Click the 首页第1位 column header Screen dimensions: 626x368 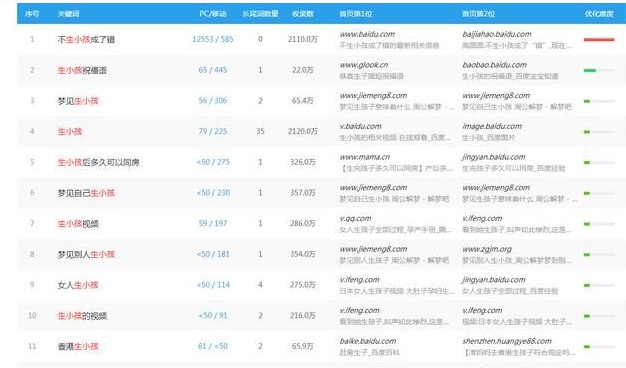[356, 14]
